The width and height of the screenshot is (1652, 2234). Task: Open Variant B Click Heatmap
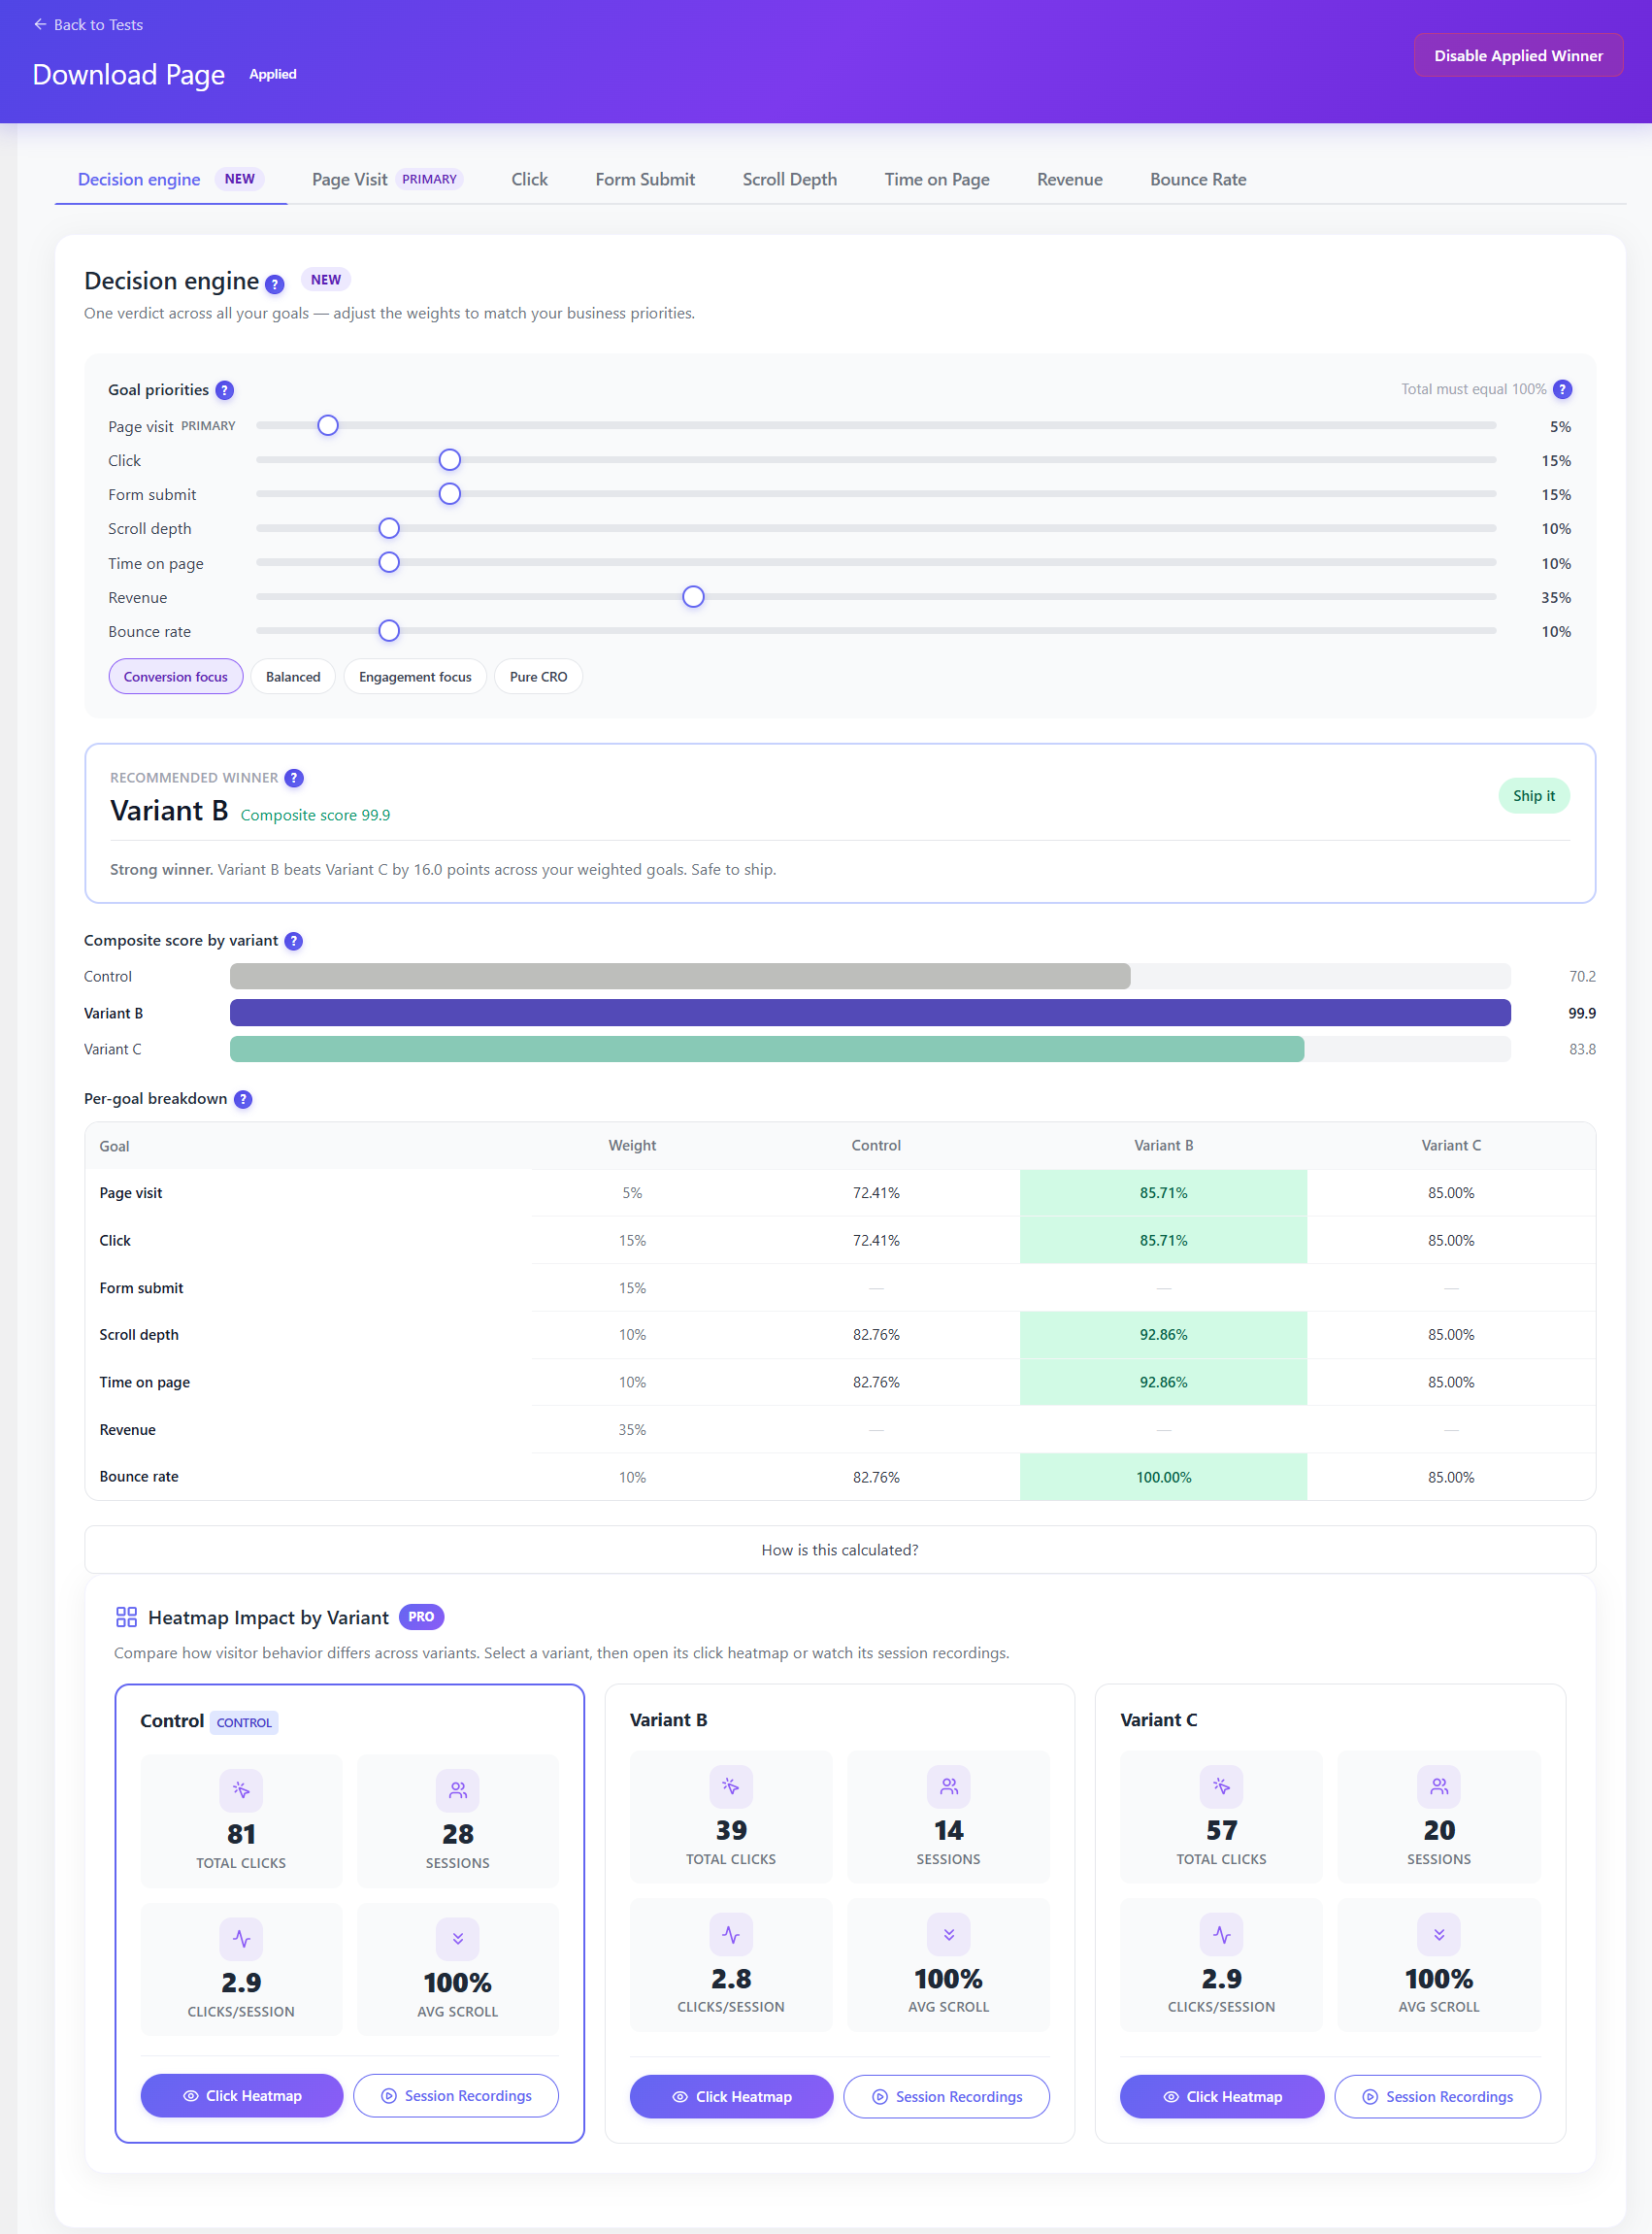(731, 2097)
